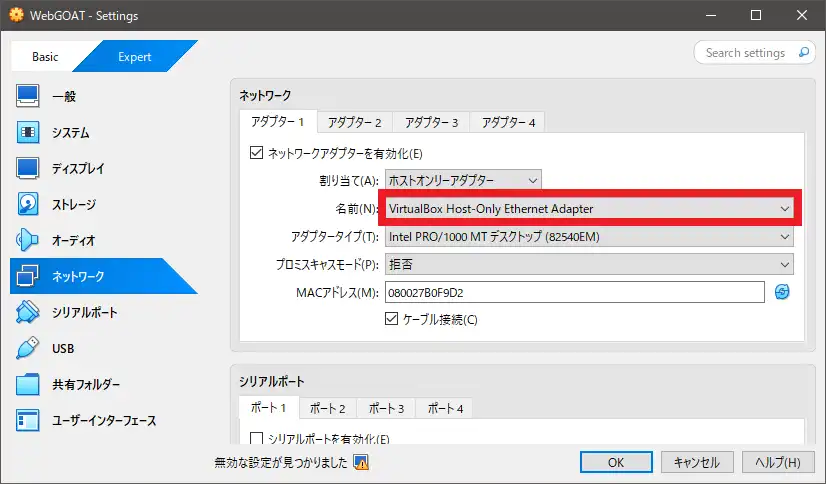Click the ユーザーインターフェース window icon
The height and width of the screenshot is (484, 826).
[27, 420]
